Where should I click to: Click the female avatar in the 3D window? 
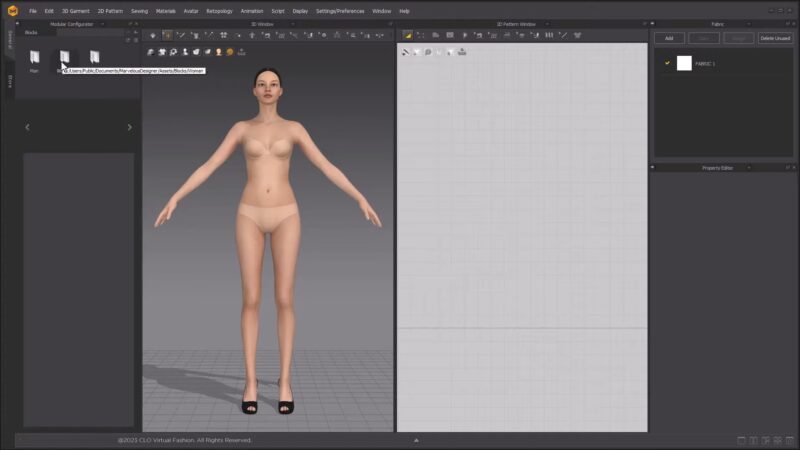click(268, 240)
